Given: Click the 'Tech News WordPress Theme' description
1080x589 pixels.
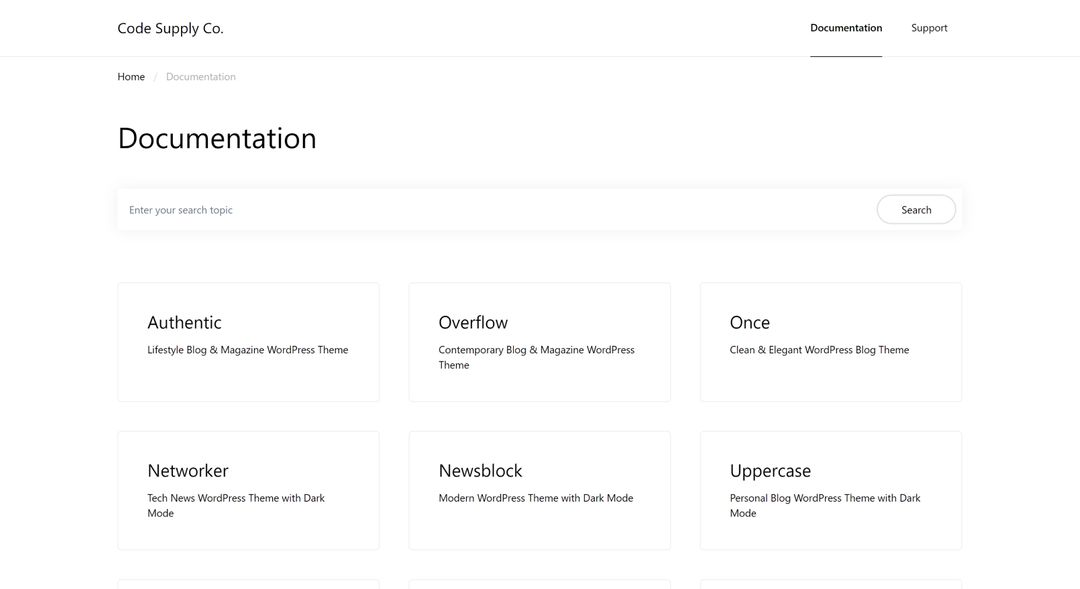Looking at the screenshot, I should point(235,505).
